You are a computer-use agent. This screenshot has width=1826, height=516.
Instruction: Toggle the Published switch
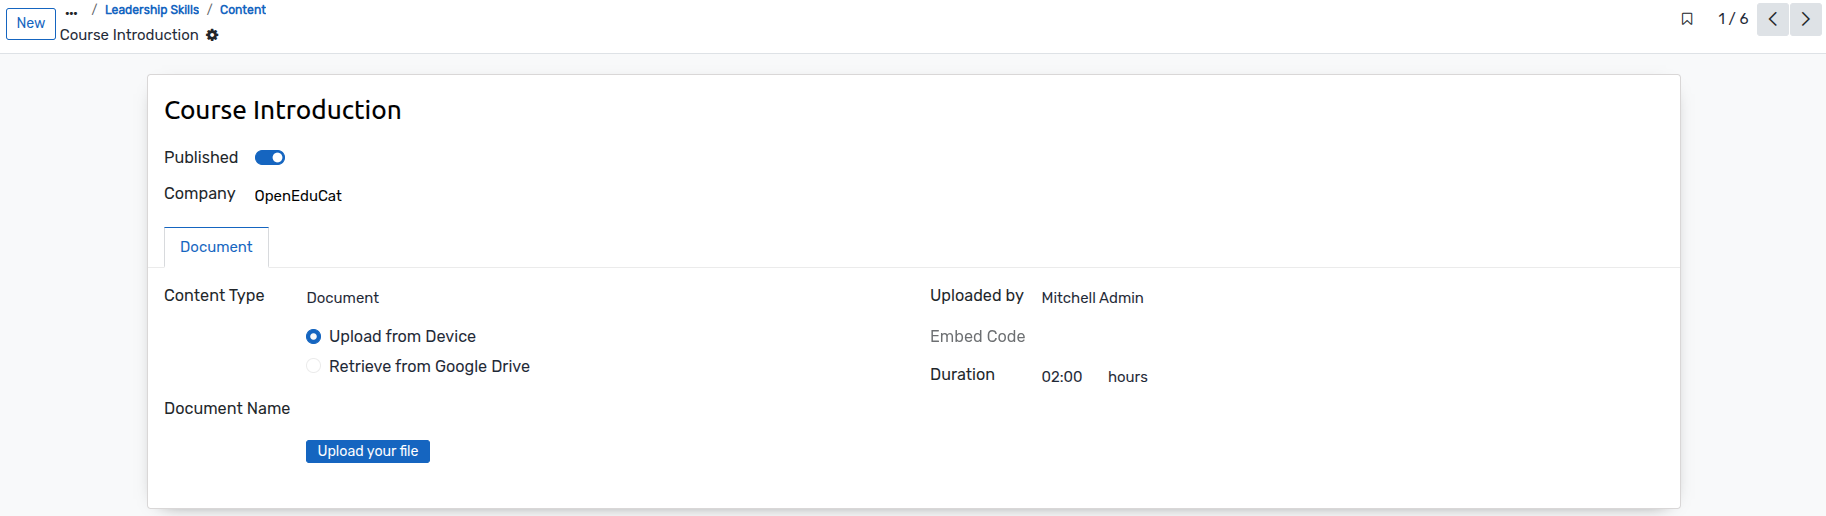[x=270, y=158]
